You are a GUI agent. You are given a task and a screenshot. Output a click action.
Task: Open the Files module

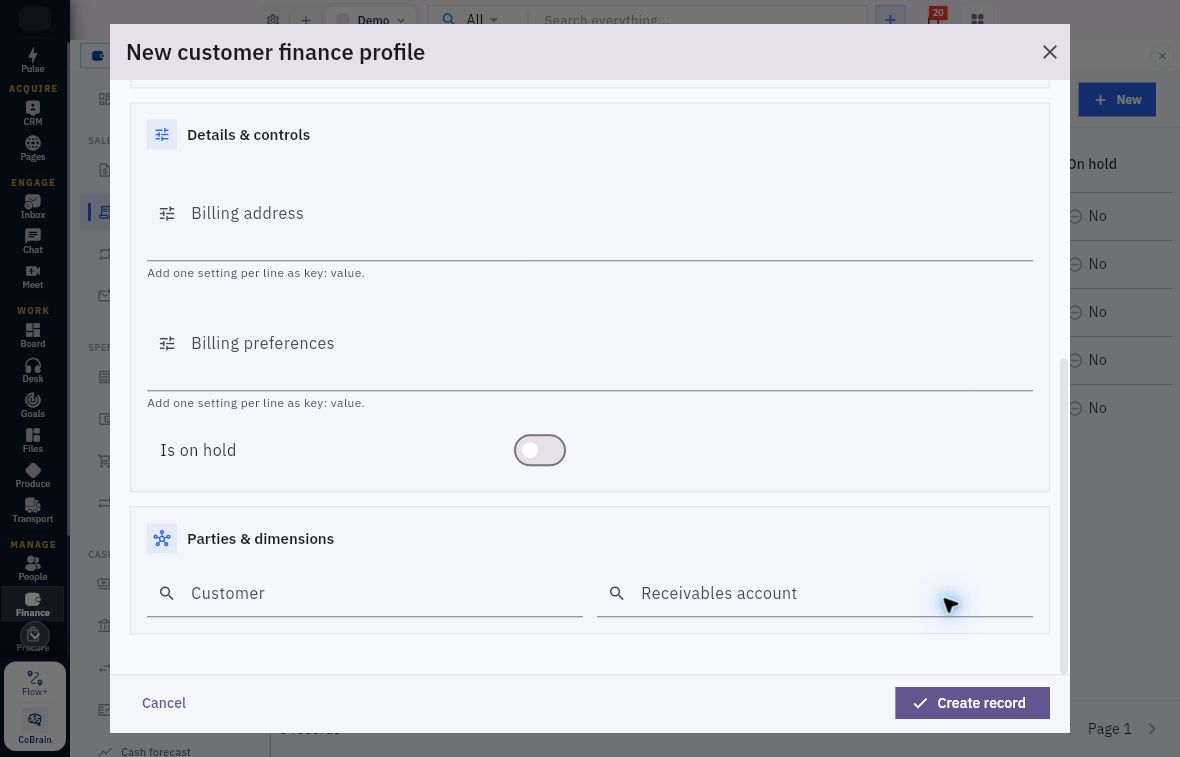coord(32,440)
